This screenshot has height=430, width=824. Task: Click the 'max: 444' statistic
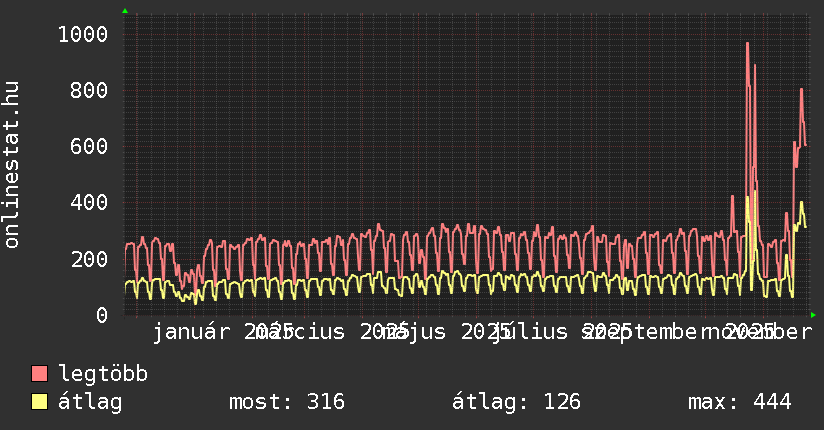pyautogui.click(x=739, y=402)
